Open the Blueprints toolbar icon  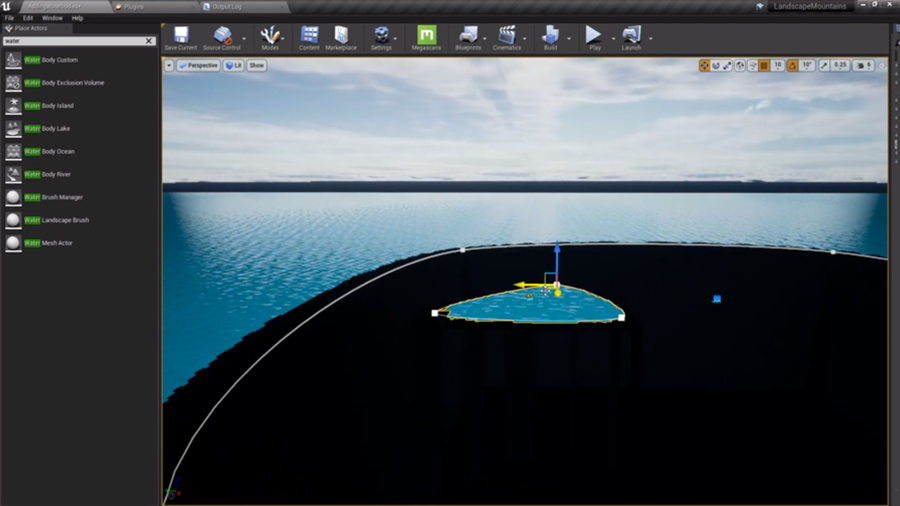(x=467, y=35)
